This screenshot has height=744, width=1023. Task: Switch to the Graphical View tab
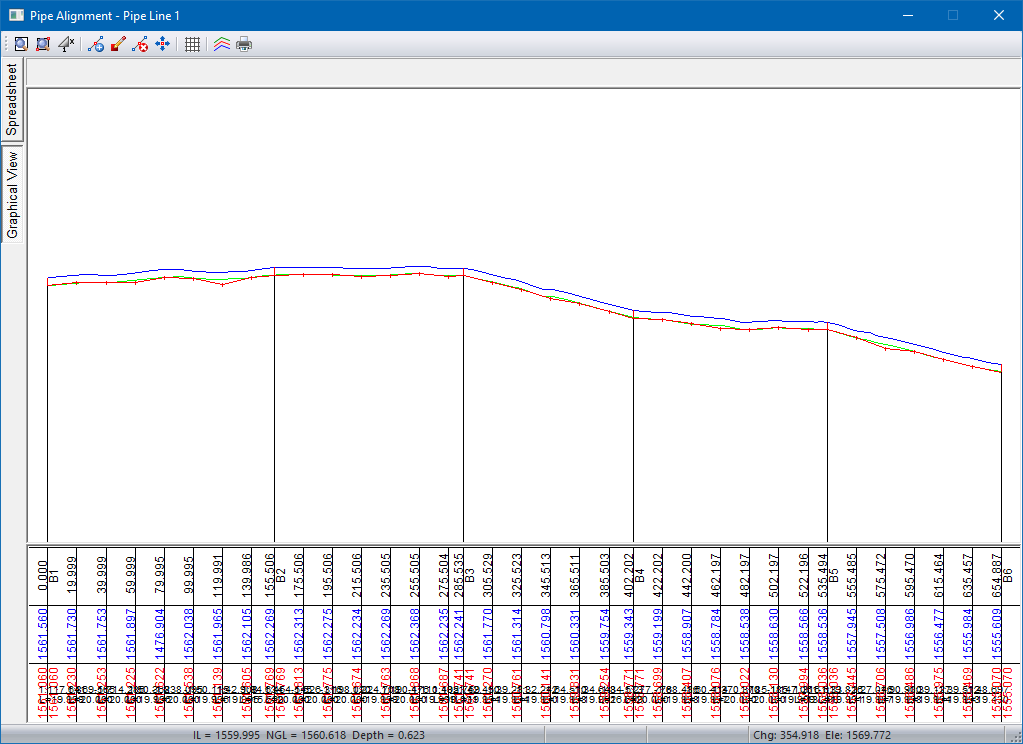point(12,195)
